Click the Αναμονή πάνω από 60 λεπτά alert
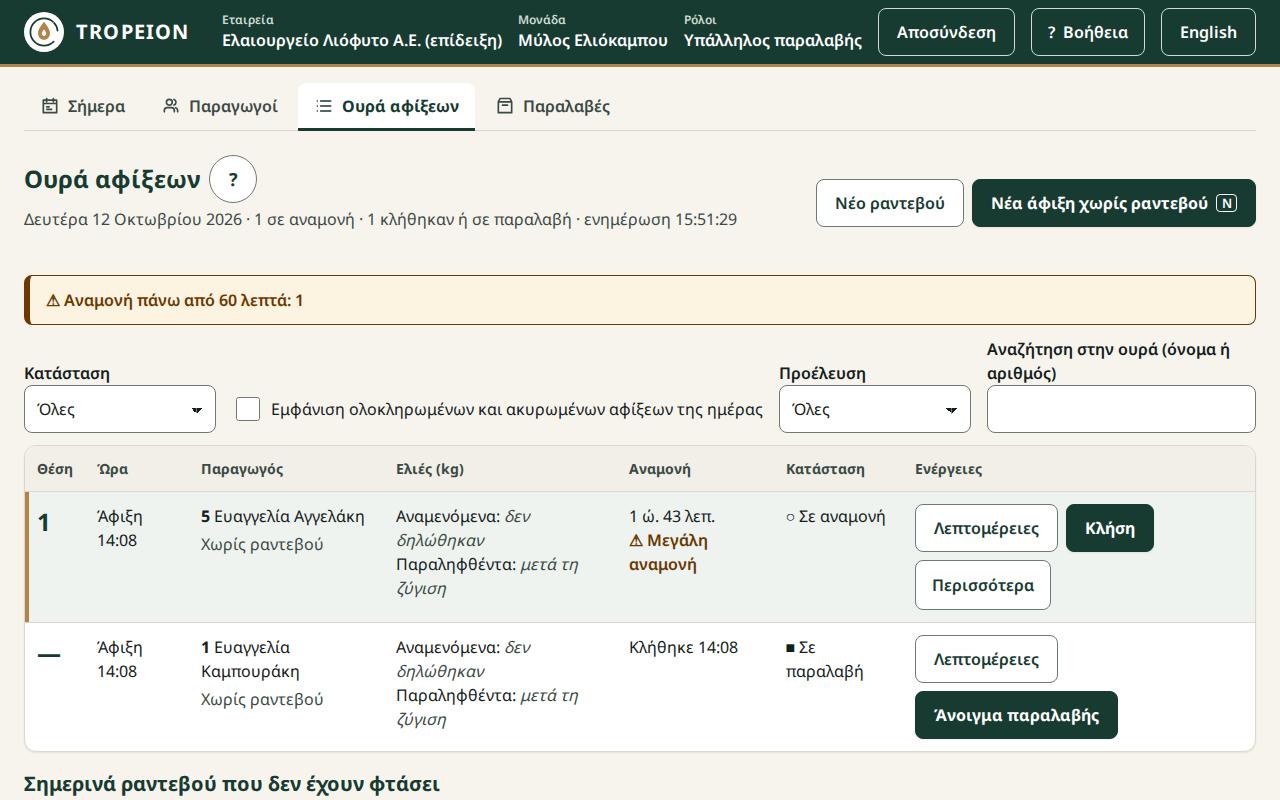The image size is (1280, 800). click(640, 300)
